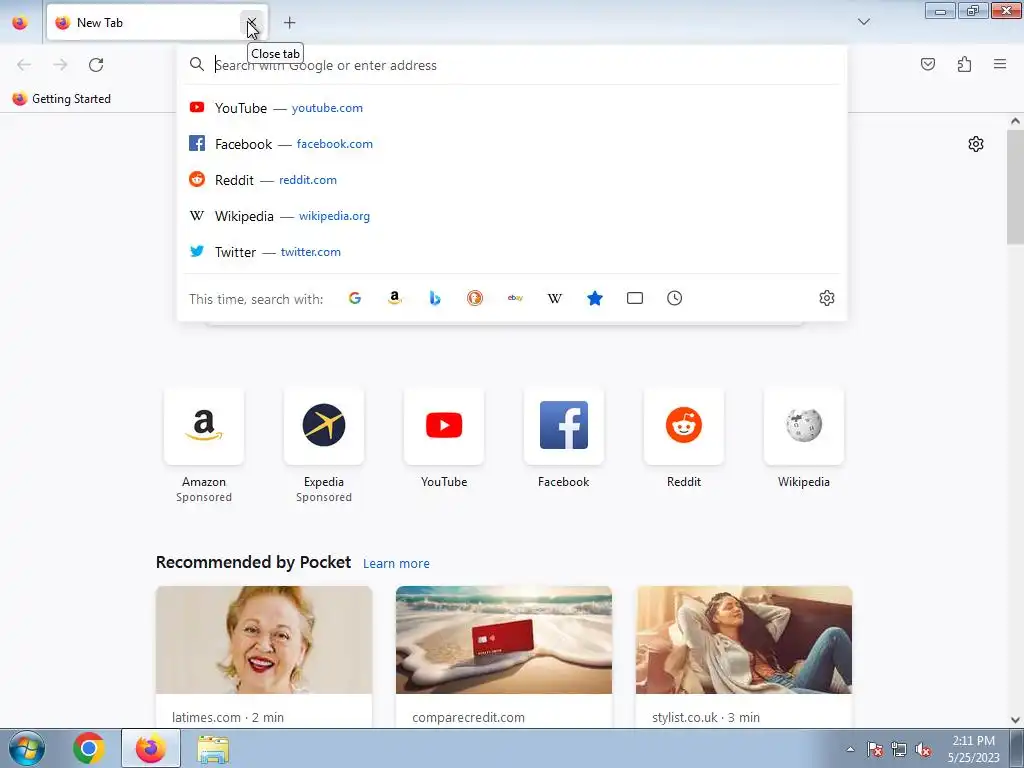Switch to Firefox taskbar button

[150, 748]
